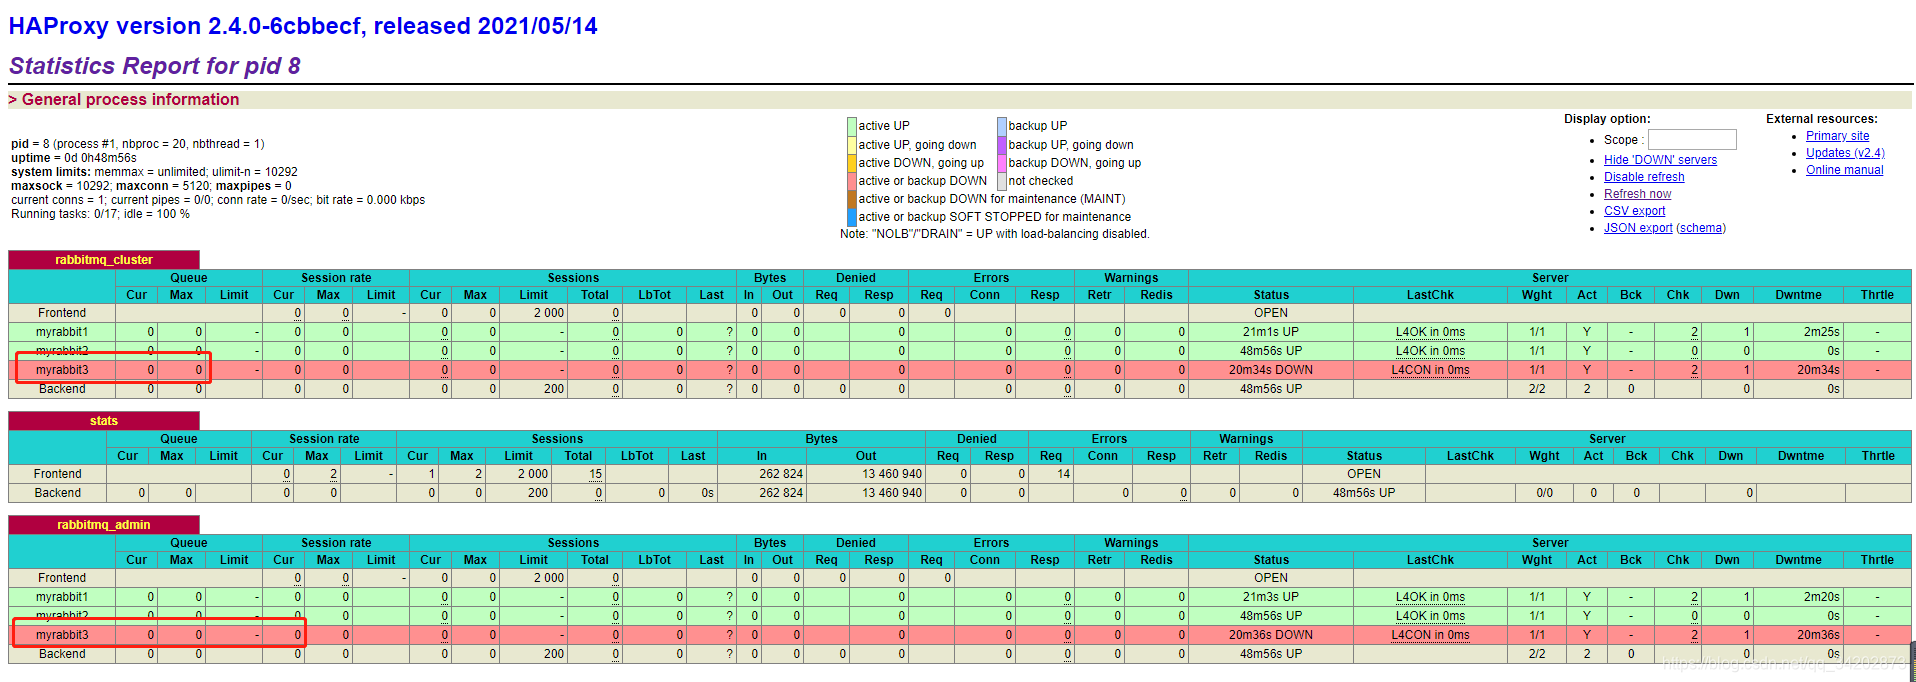Click the Refresh now link
The height and width of the screenshot is (682, 1916).
tap(1637, 194)
